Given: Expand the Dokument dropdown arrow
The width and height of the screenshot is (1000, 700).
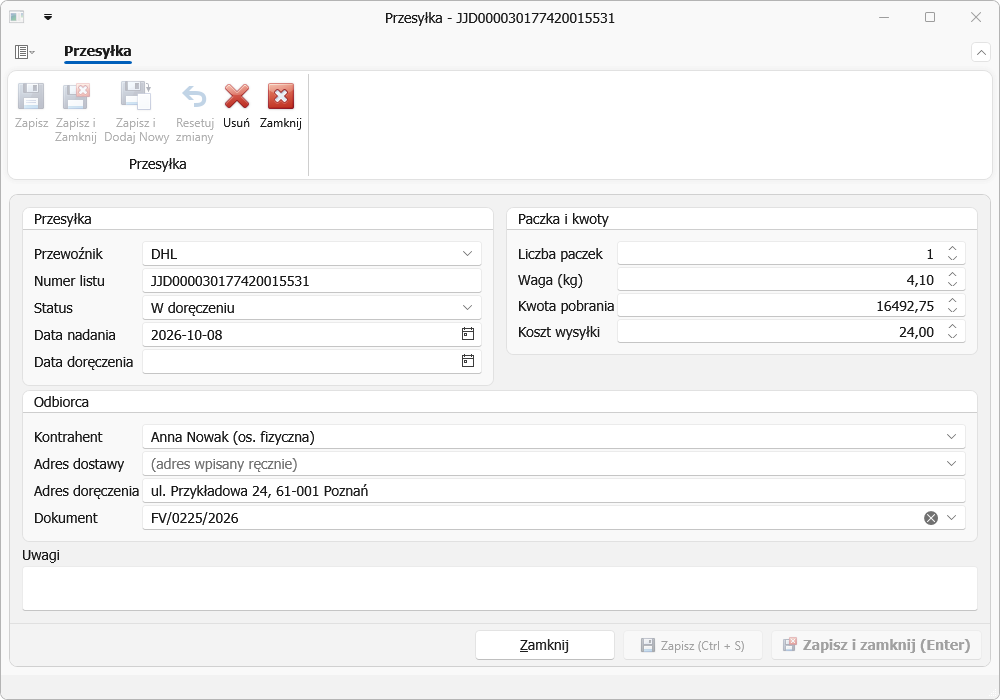Looking at the screenshot, I should coord(951,518).
